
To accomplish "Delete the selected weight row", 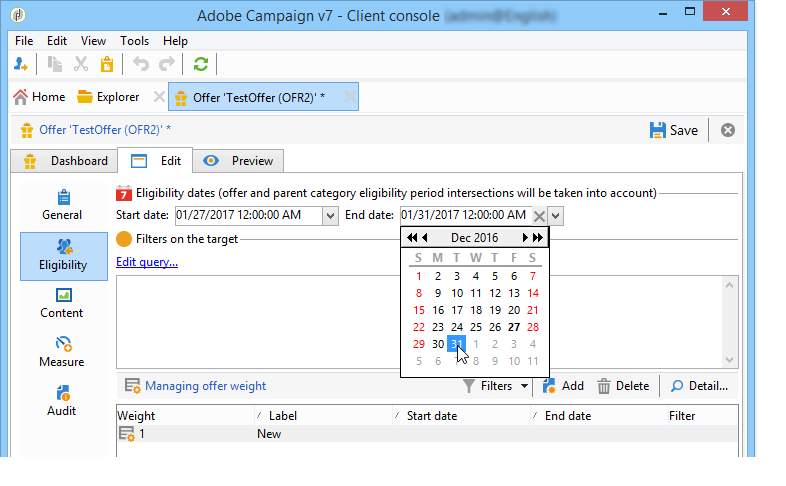I will 623,386.
